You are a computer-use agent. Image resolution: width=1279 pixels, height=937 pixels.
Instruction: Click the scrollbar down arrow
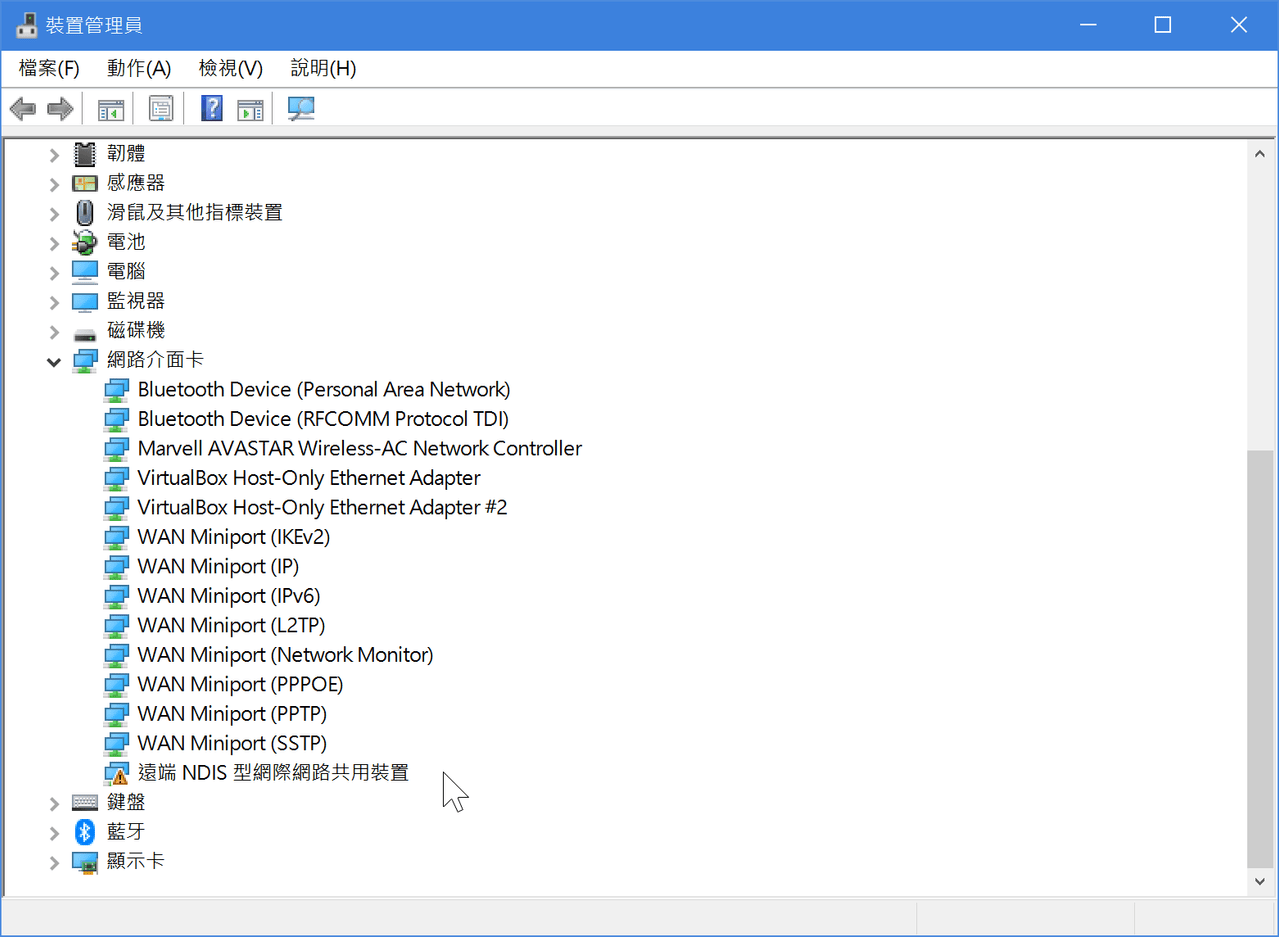point(1260,881)
